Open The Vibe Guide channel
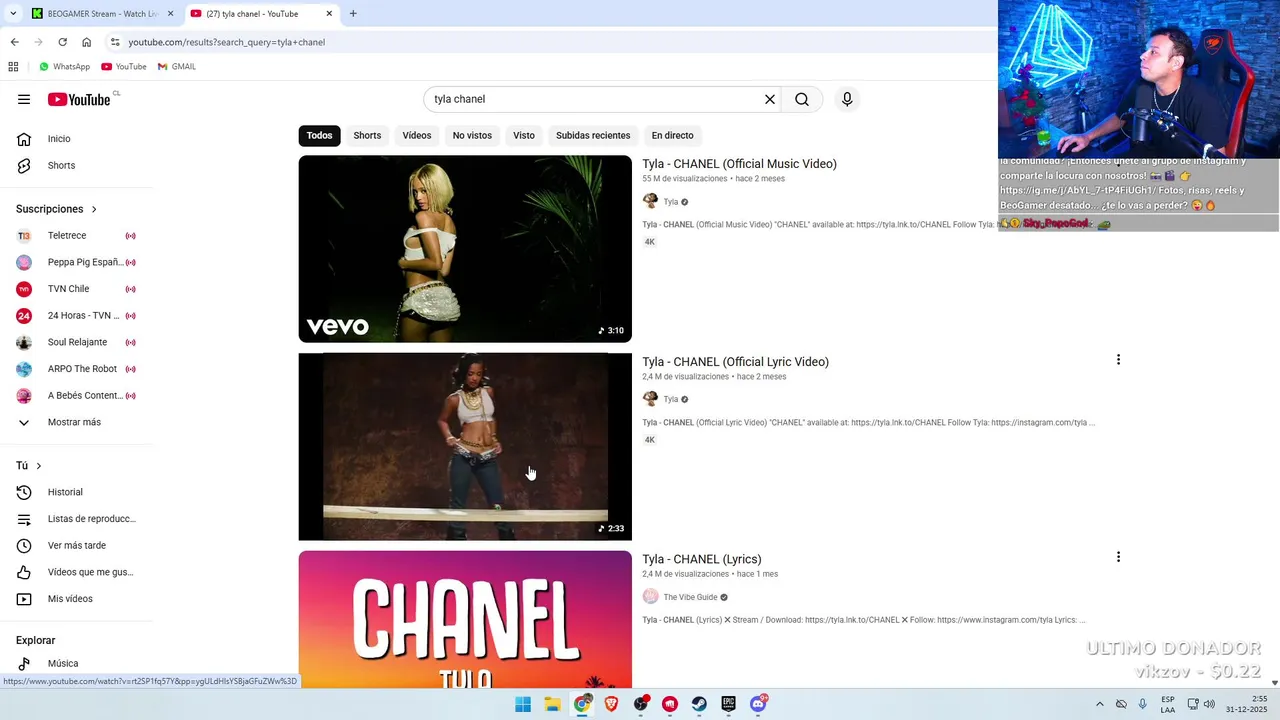 click(690, 597)
